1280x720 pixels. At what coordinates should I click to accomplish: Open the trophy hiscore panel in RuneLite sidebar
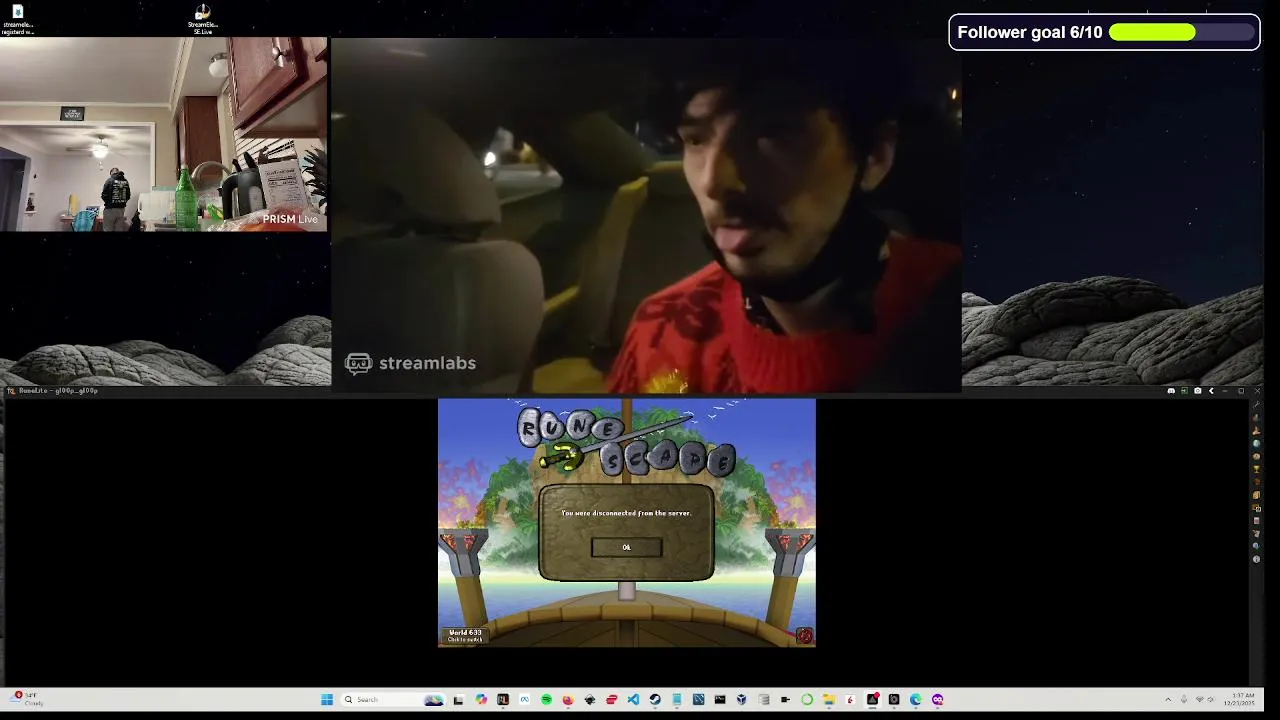[x=1256, y=469]
